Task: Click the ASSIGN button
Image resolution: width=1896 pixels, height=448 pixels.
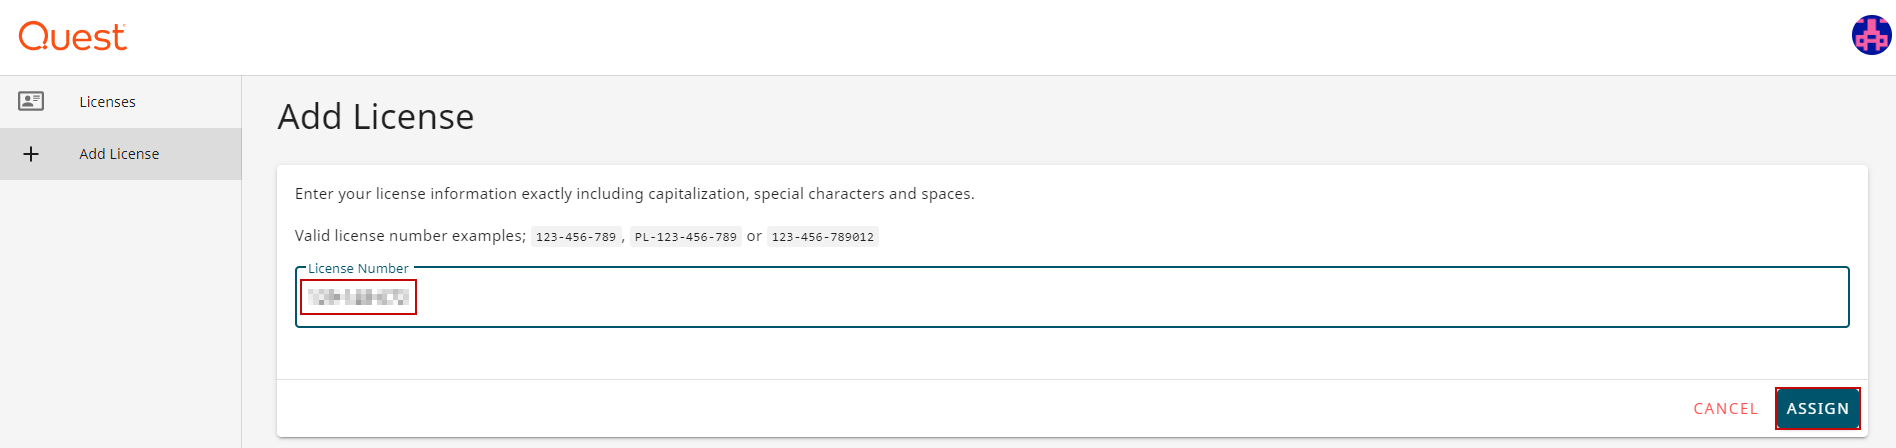Action: (x=1817, y=408)
